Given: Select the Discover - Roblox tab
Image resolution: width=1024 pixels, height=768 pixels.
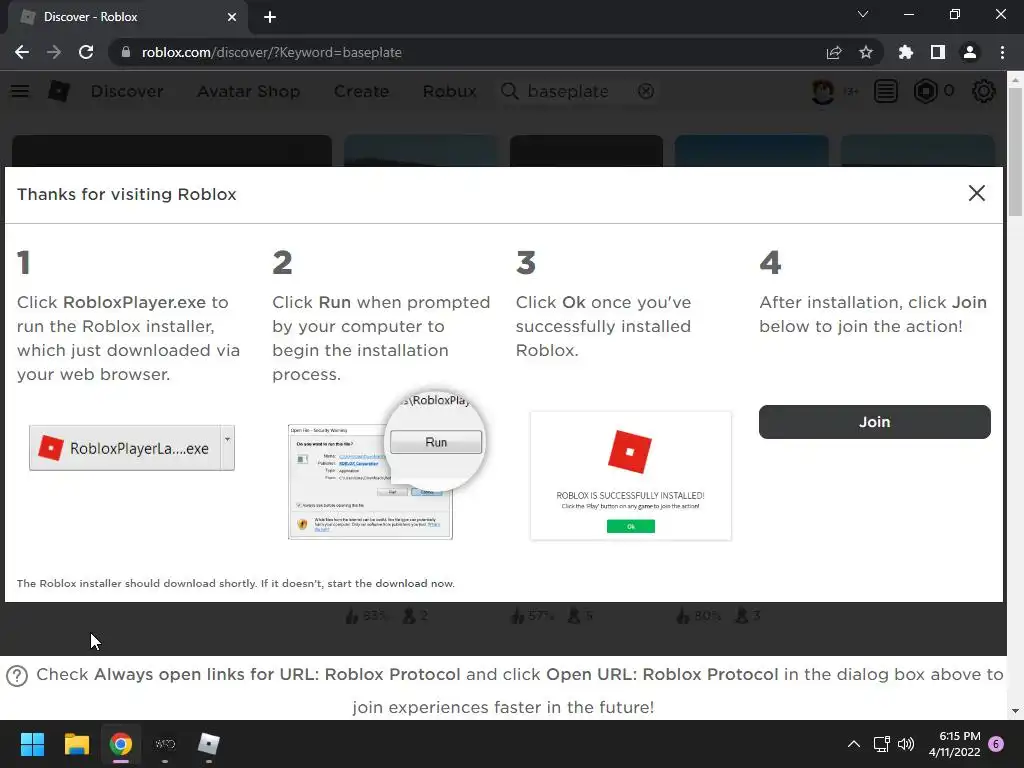Looking at the screenshot, I should tap(128, 17).
